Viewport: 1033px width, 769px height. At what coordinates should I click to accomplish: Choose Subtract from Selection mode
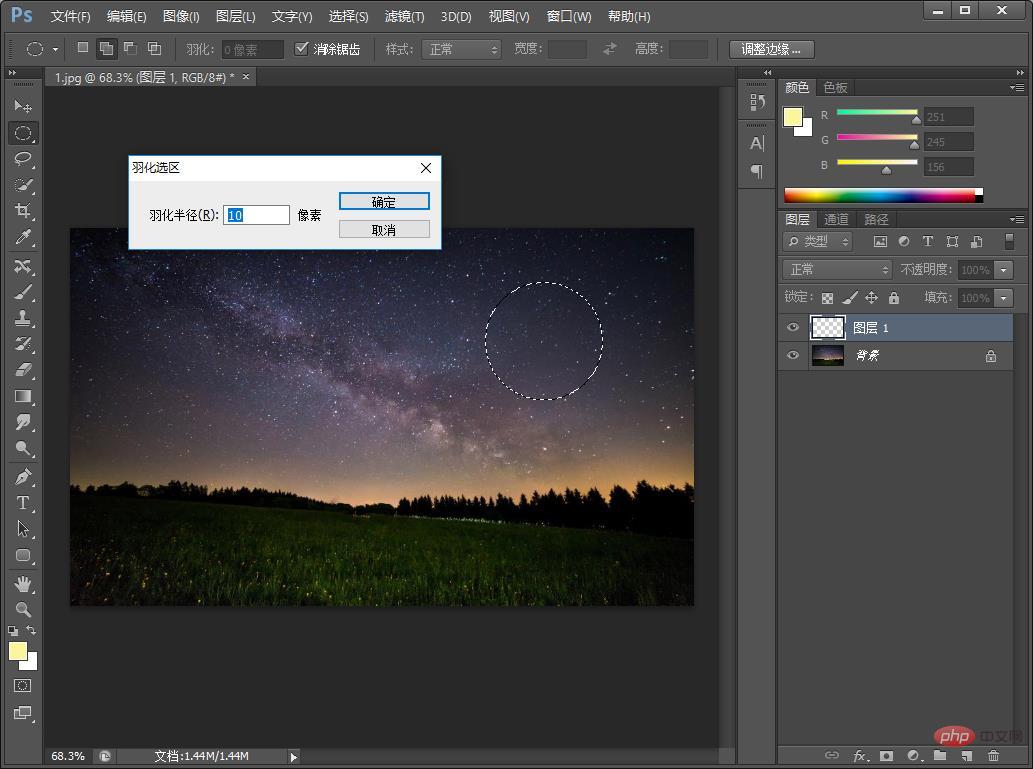coord(130,47)
